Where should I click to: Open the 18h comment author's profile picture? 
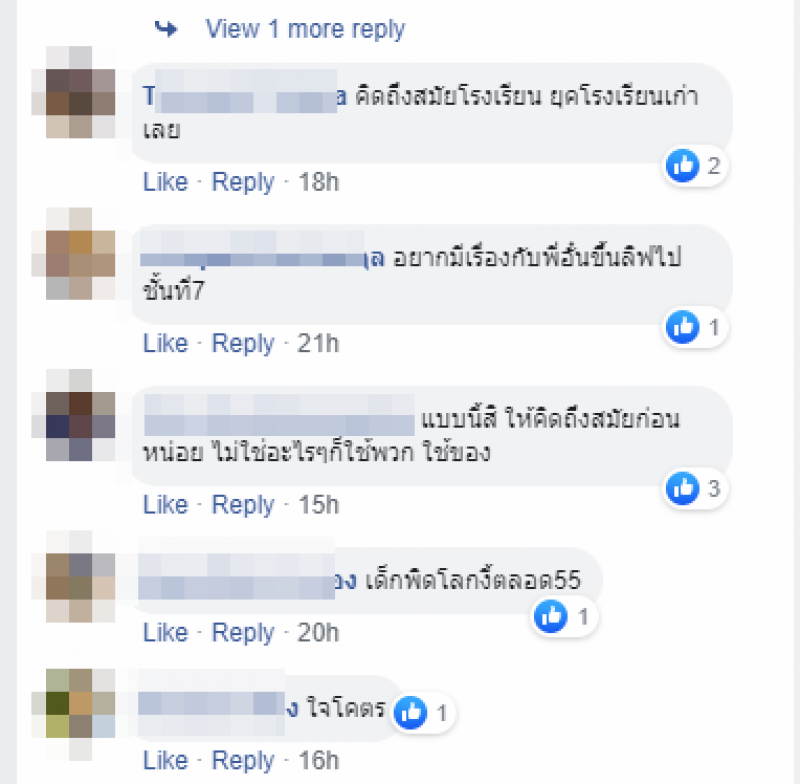[80, 92]
